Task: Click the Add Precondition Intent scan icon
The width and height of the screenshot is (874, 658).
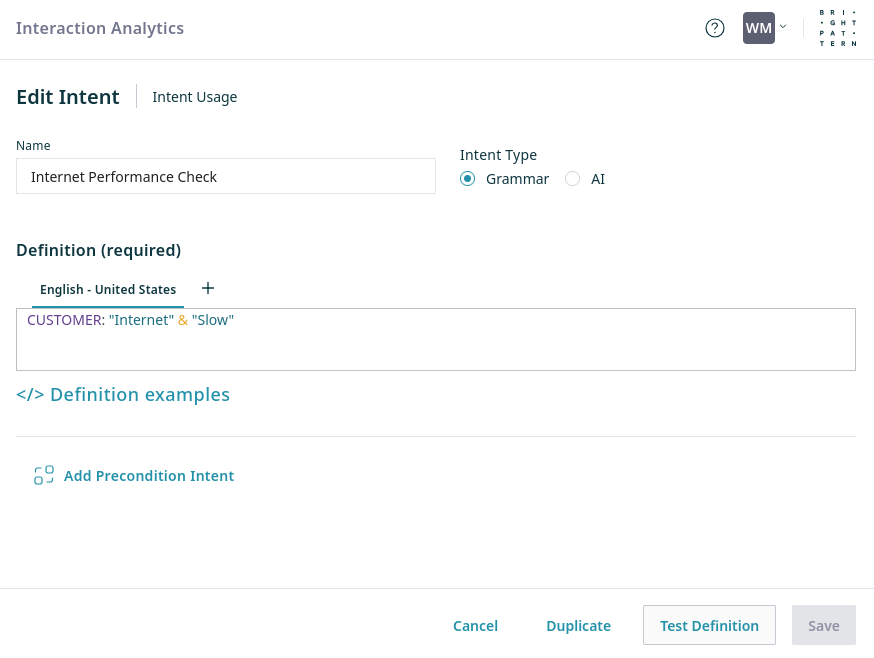Action: pyautogui.click(x=44, y=476)
